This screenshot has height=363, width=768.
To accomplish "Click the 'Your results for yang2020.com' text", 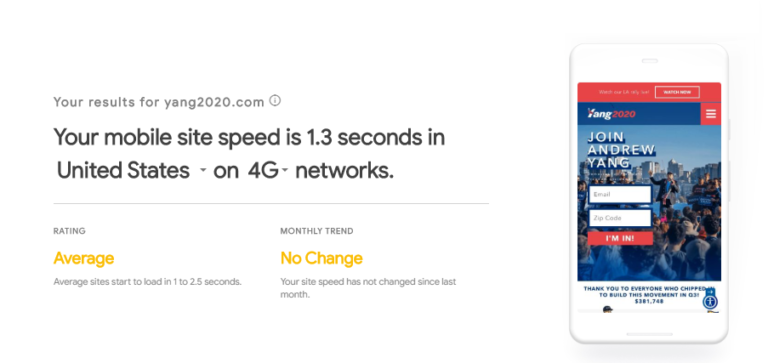I will click(159, 102).
